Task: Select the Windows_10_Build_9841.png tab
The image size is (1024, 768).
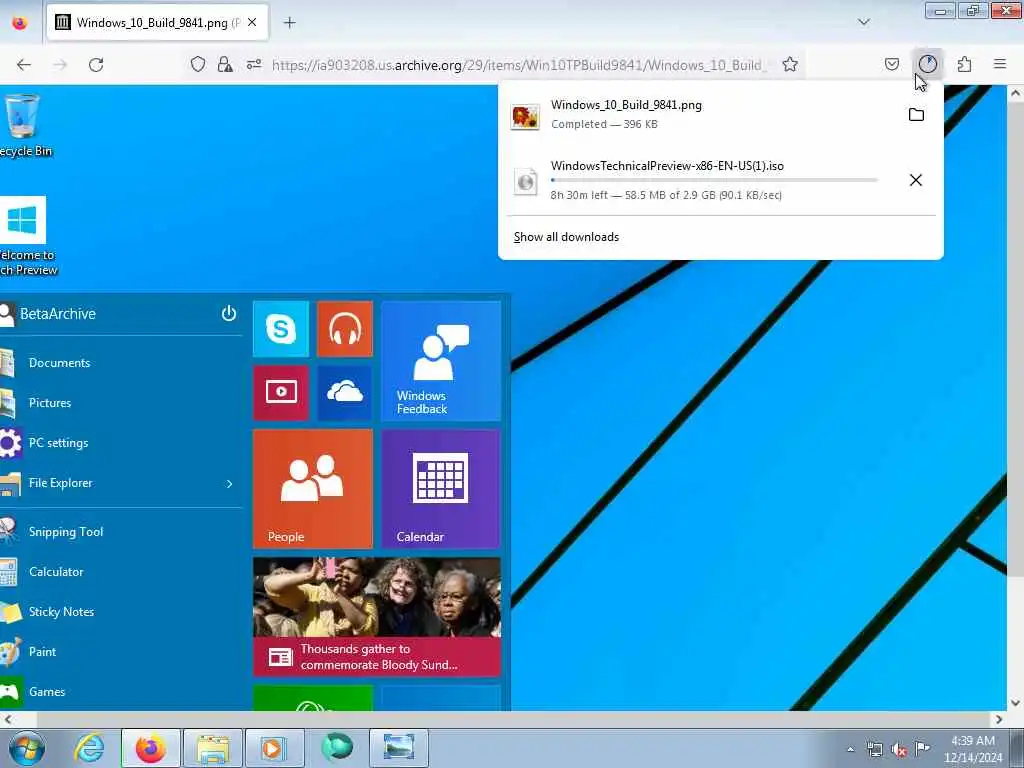Action: [157, 23]
